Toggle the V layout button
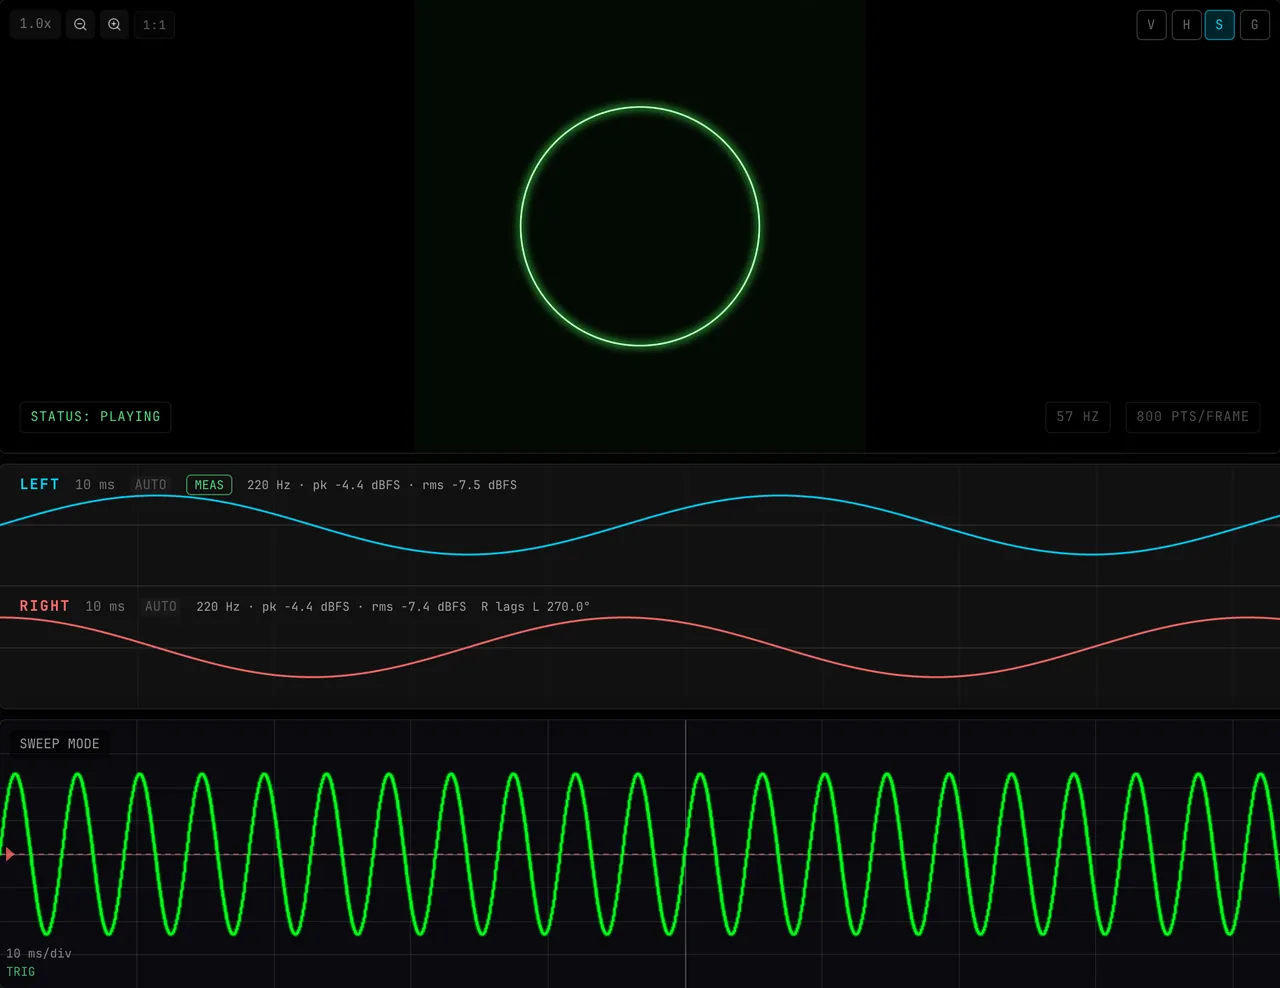Screen dimensions: 1280x988 point(1151,25)
